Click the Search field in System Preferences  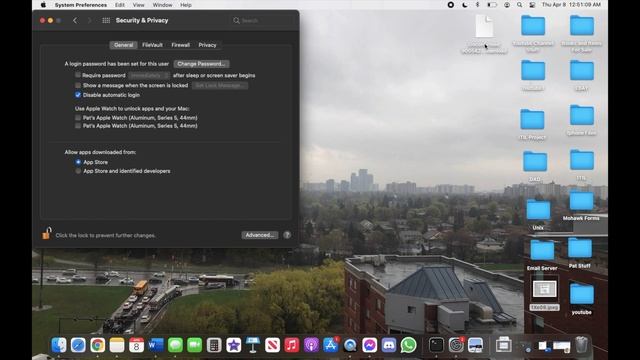coord(262,20)
